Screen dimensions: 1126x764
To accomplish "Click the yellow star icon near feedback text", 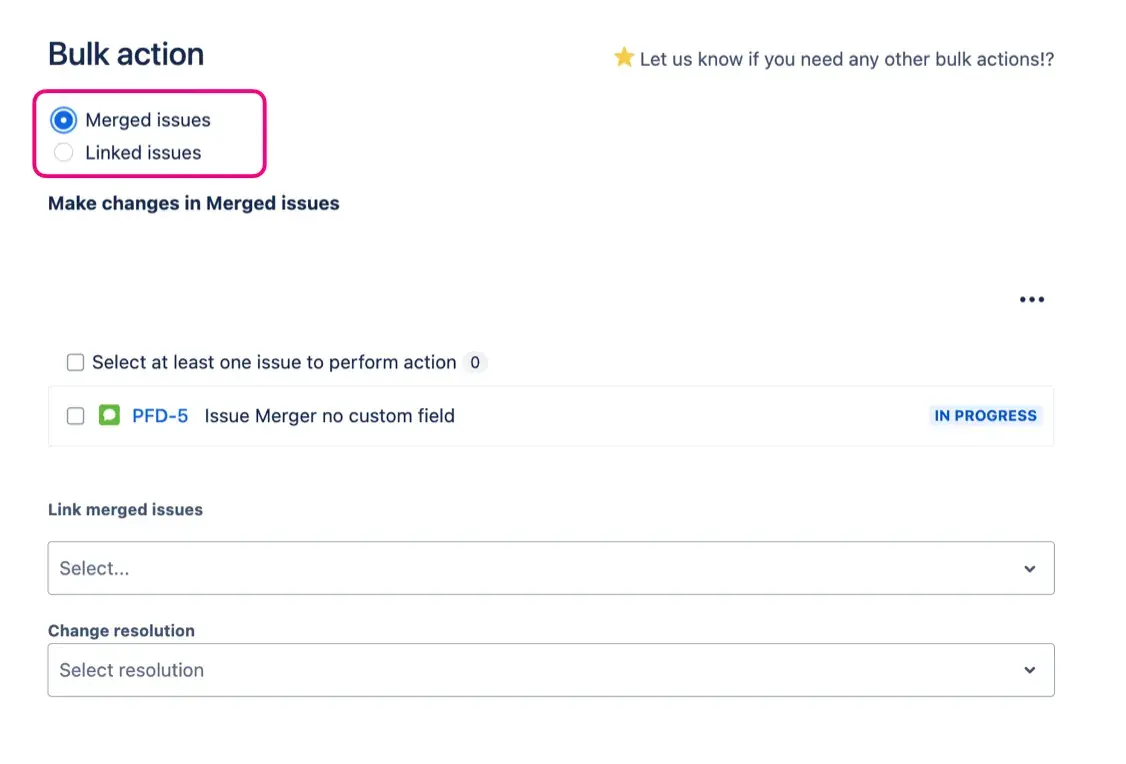I will click(x=623, y=58).
